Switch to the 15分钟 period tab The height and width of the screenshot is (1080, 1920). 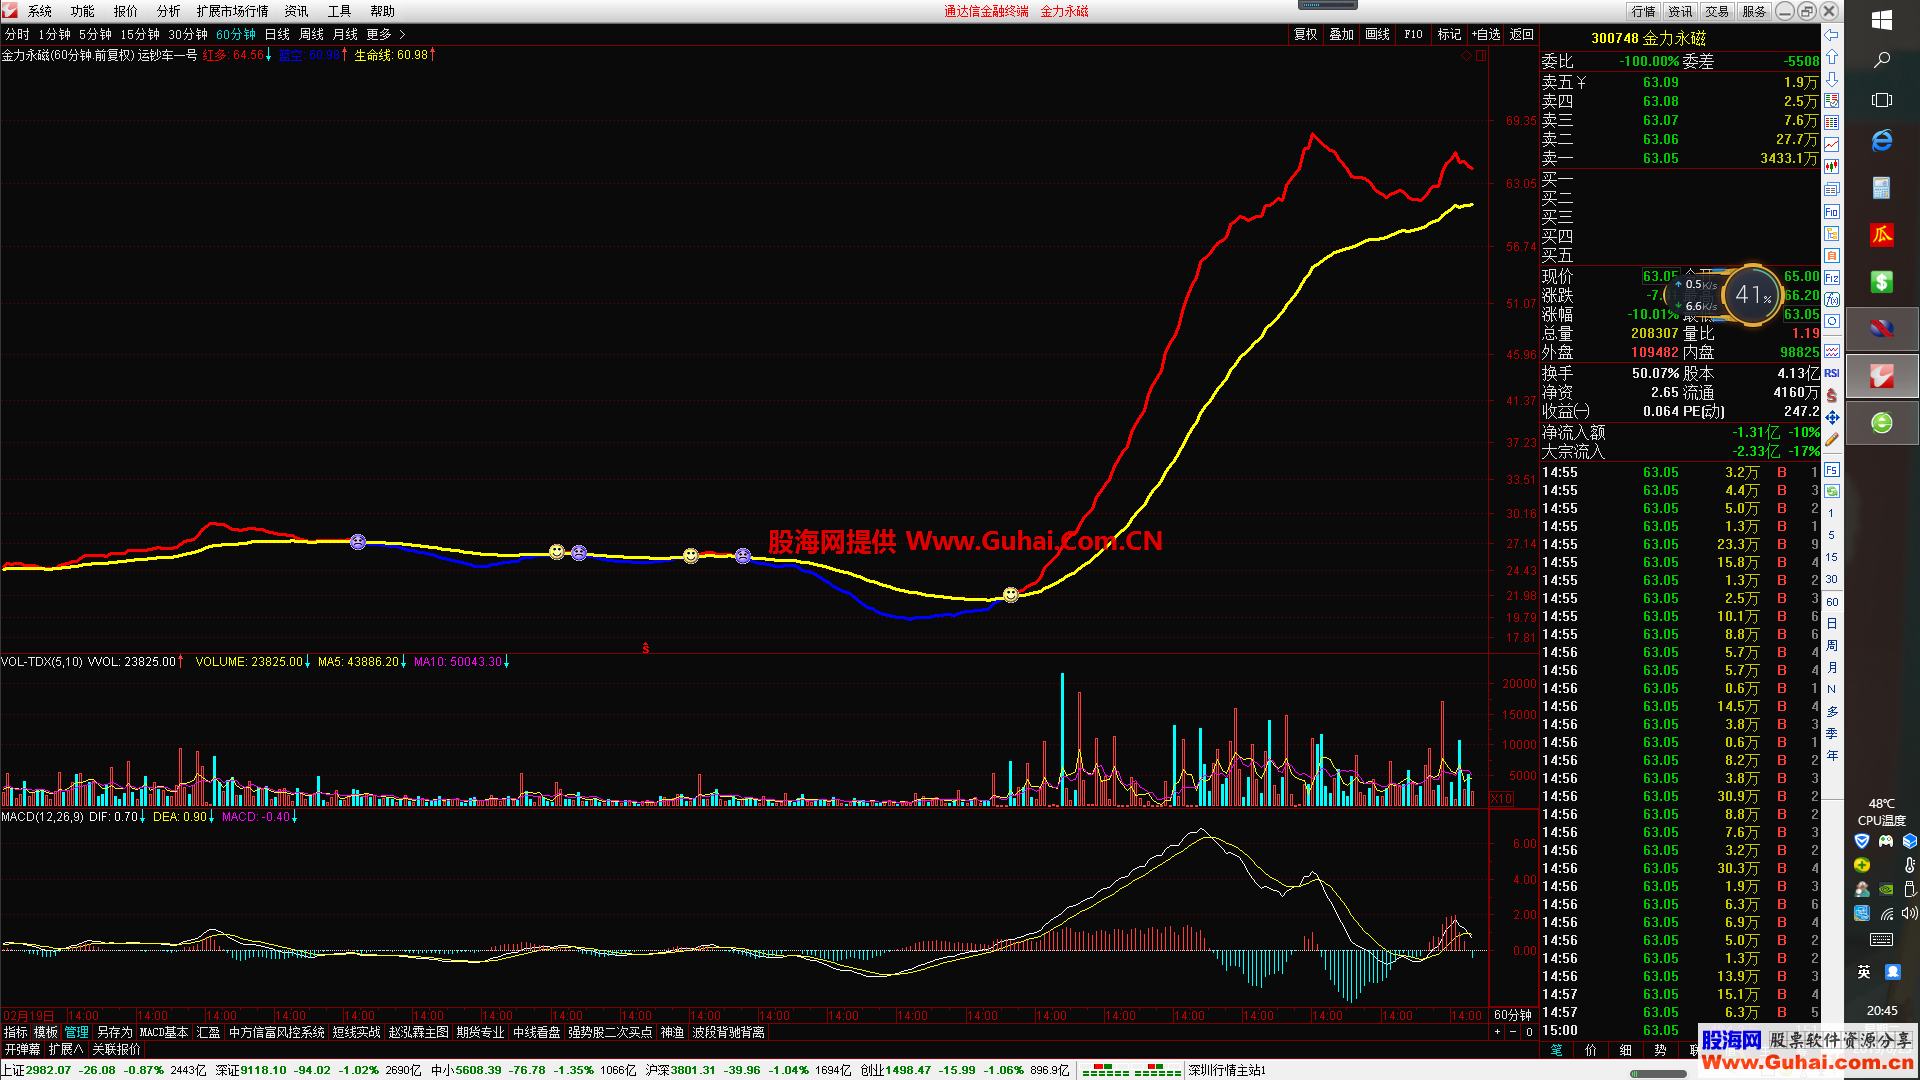(140, 34)
